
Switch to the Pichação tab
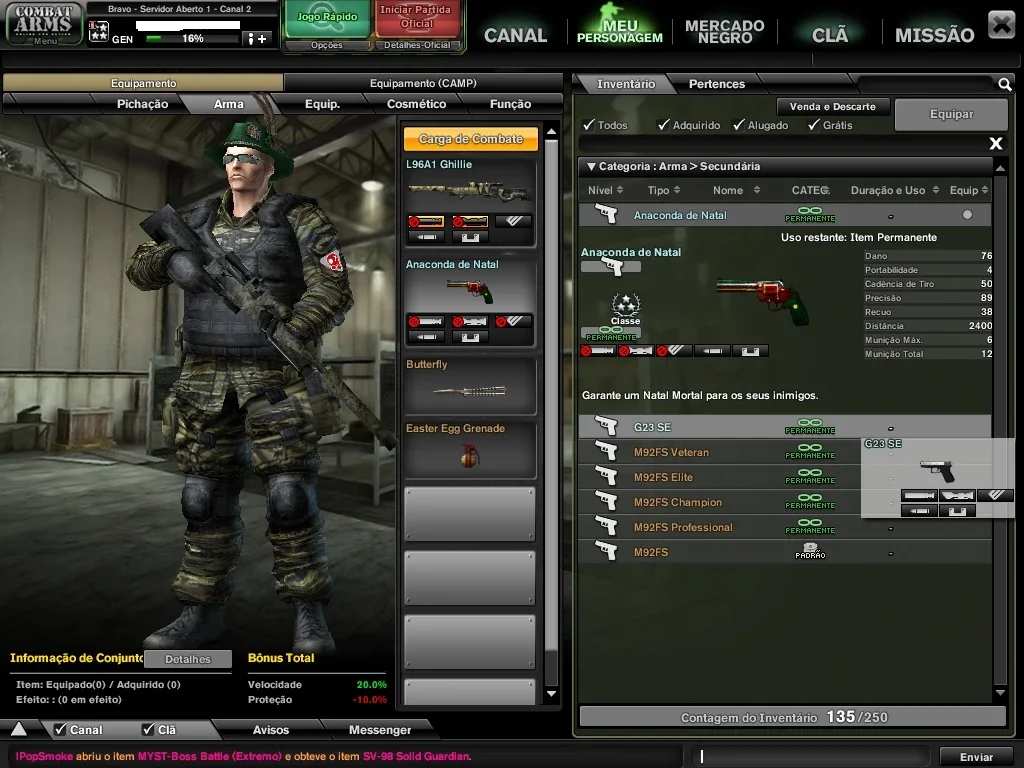142,104
